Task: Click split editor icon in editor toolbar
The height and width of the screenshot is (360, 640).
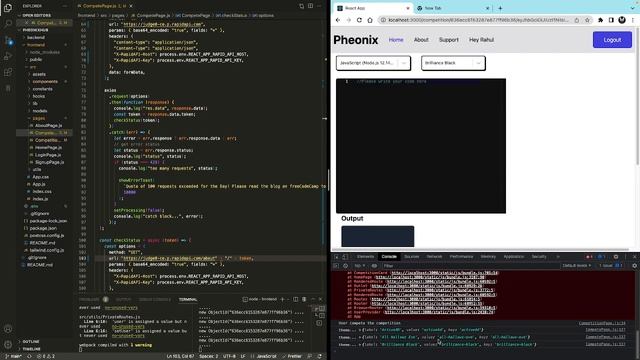Action: (x=311, y=6)
